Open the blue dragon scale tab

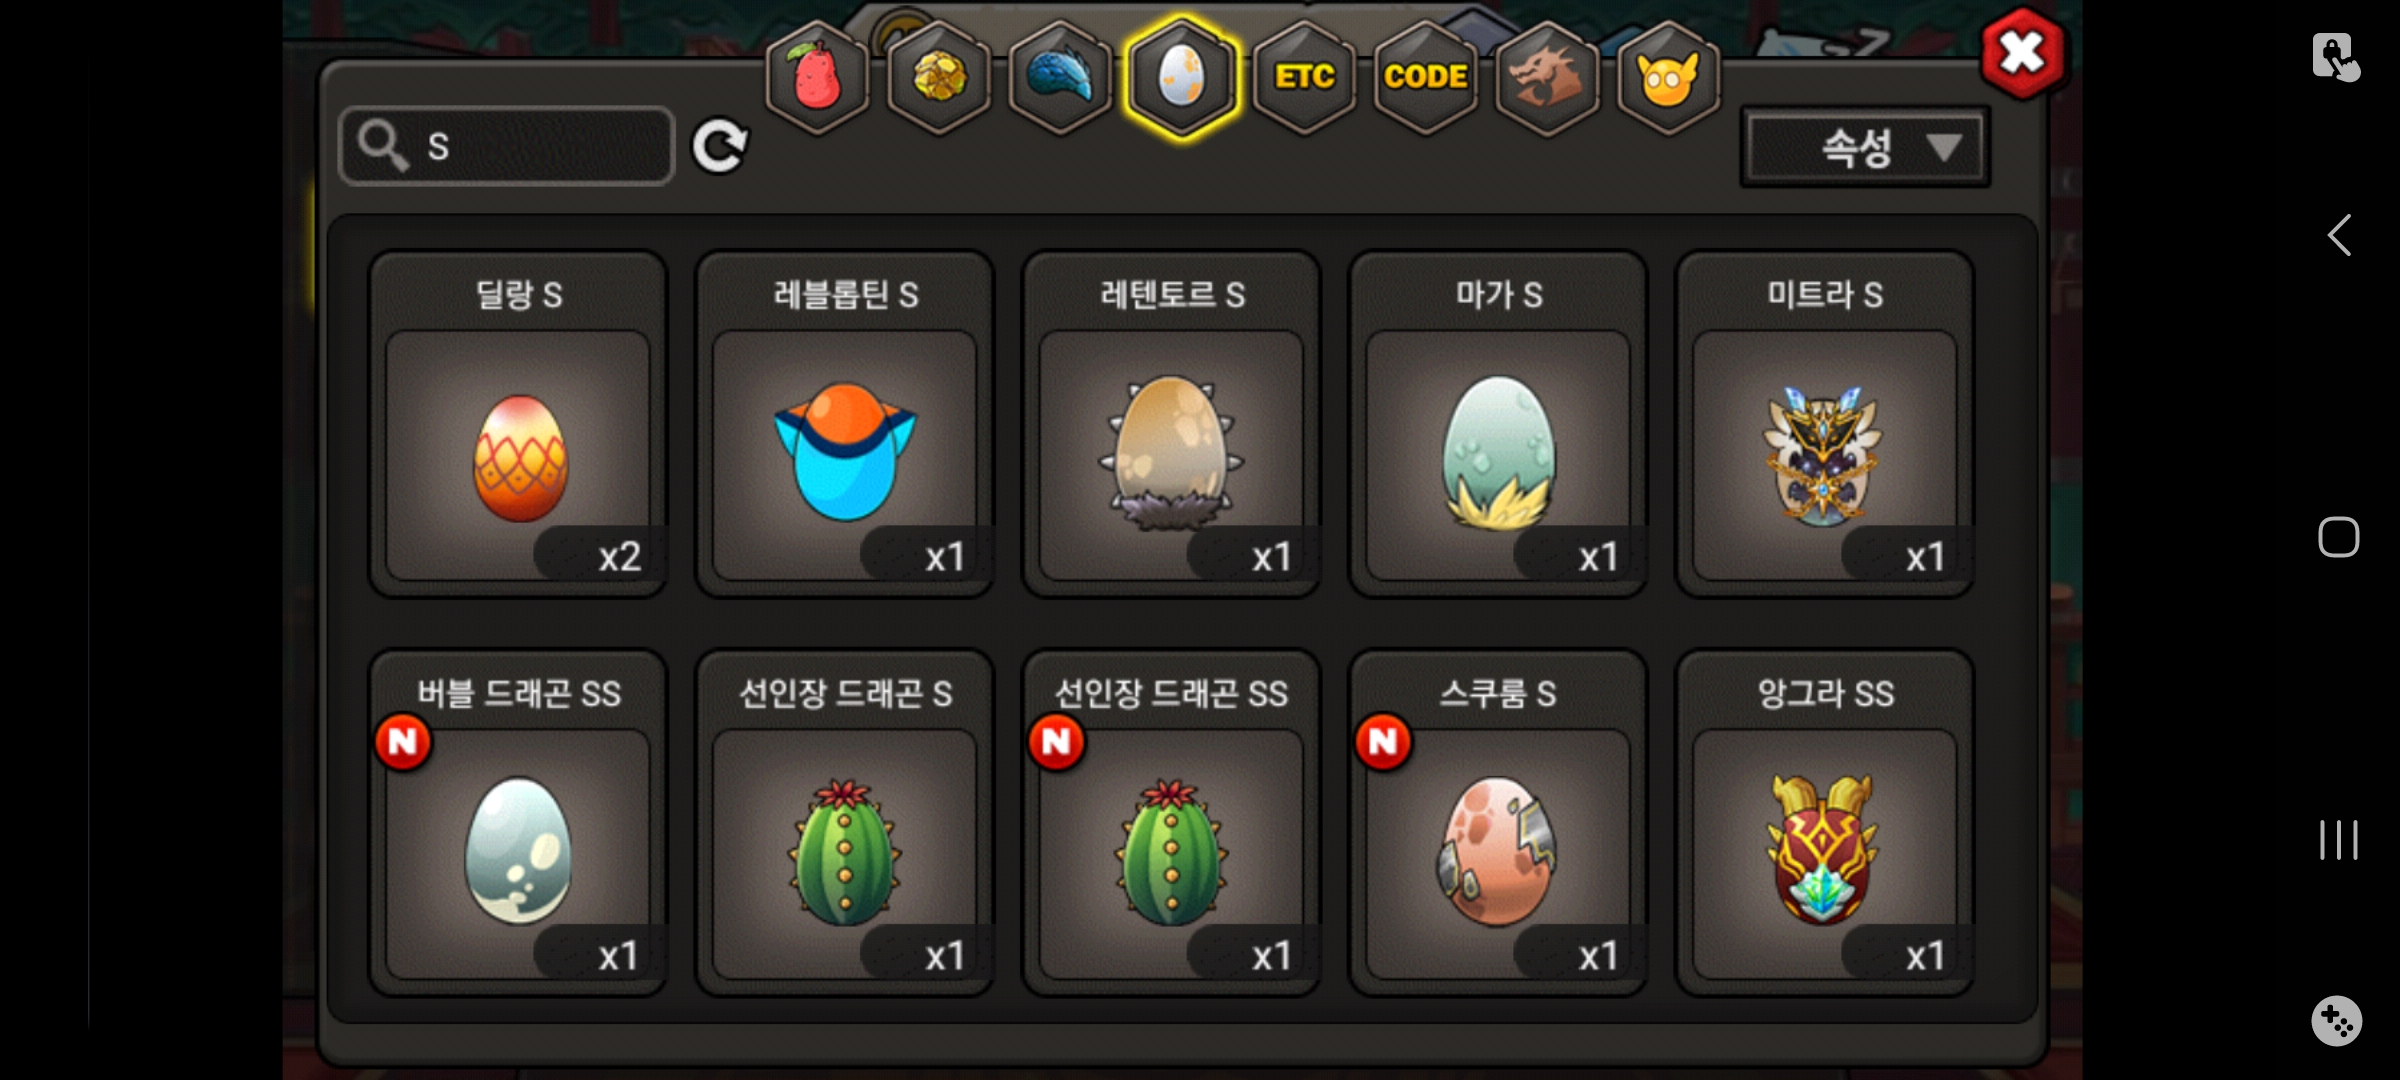point(1061,77)
